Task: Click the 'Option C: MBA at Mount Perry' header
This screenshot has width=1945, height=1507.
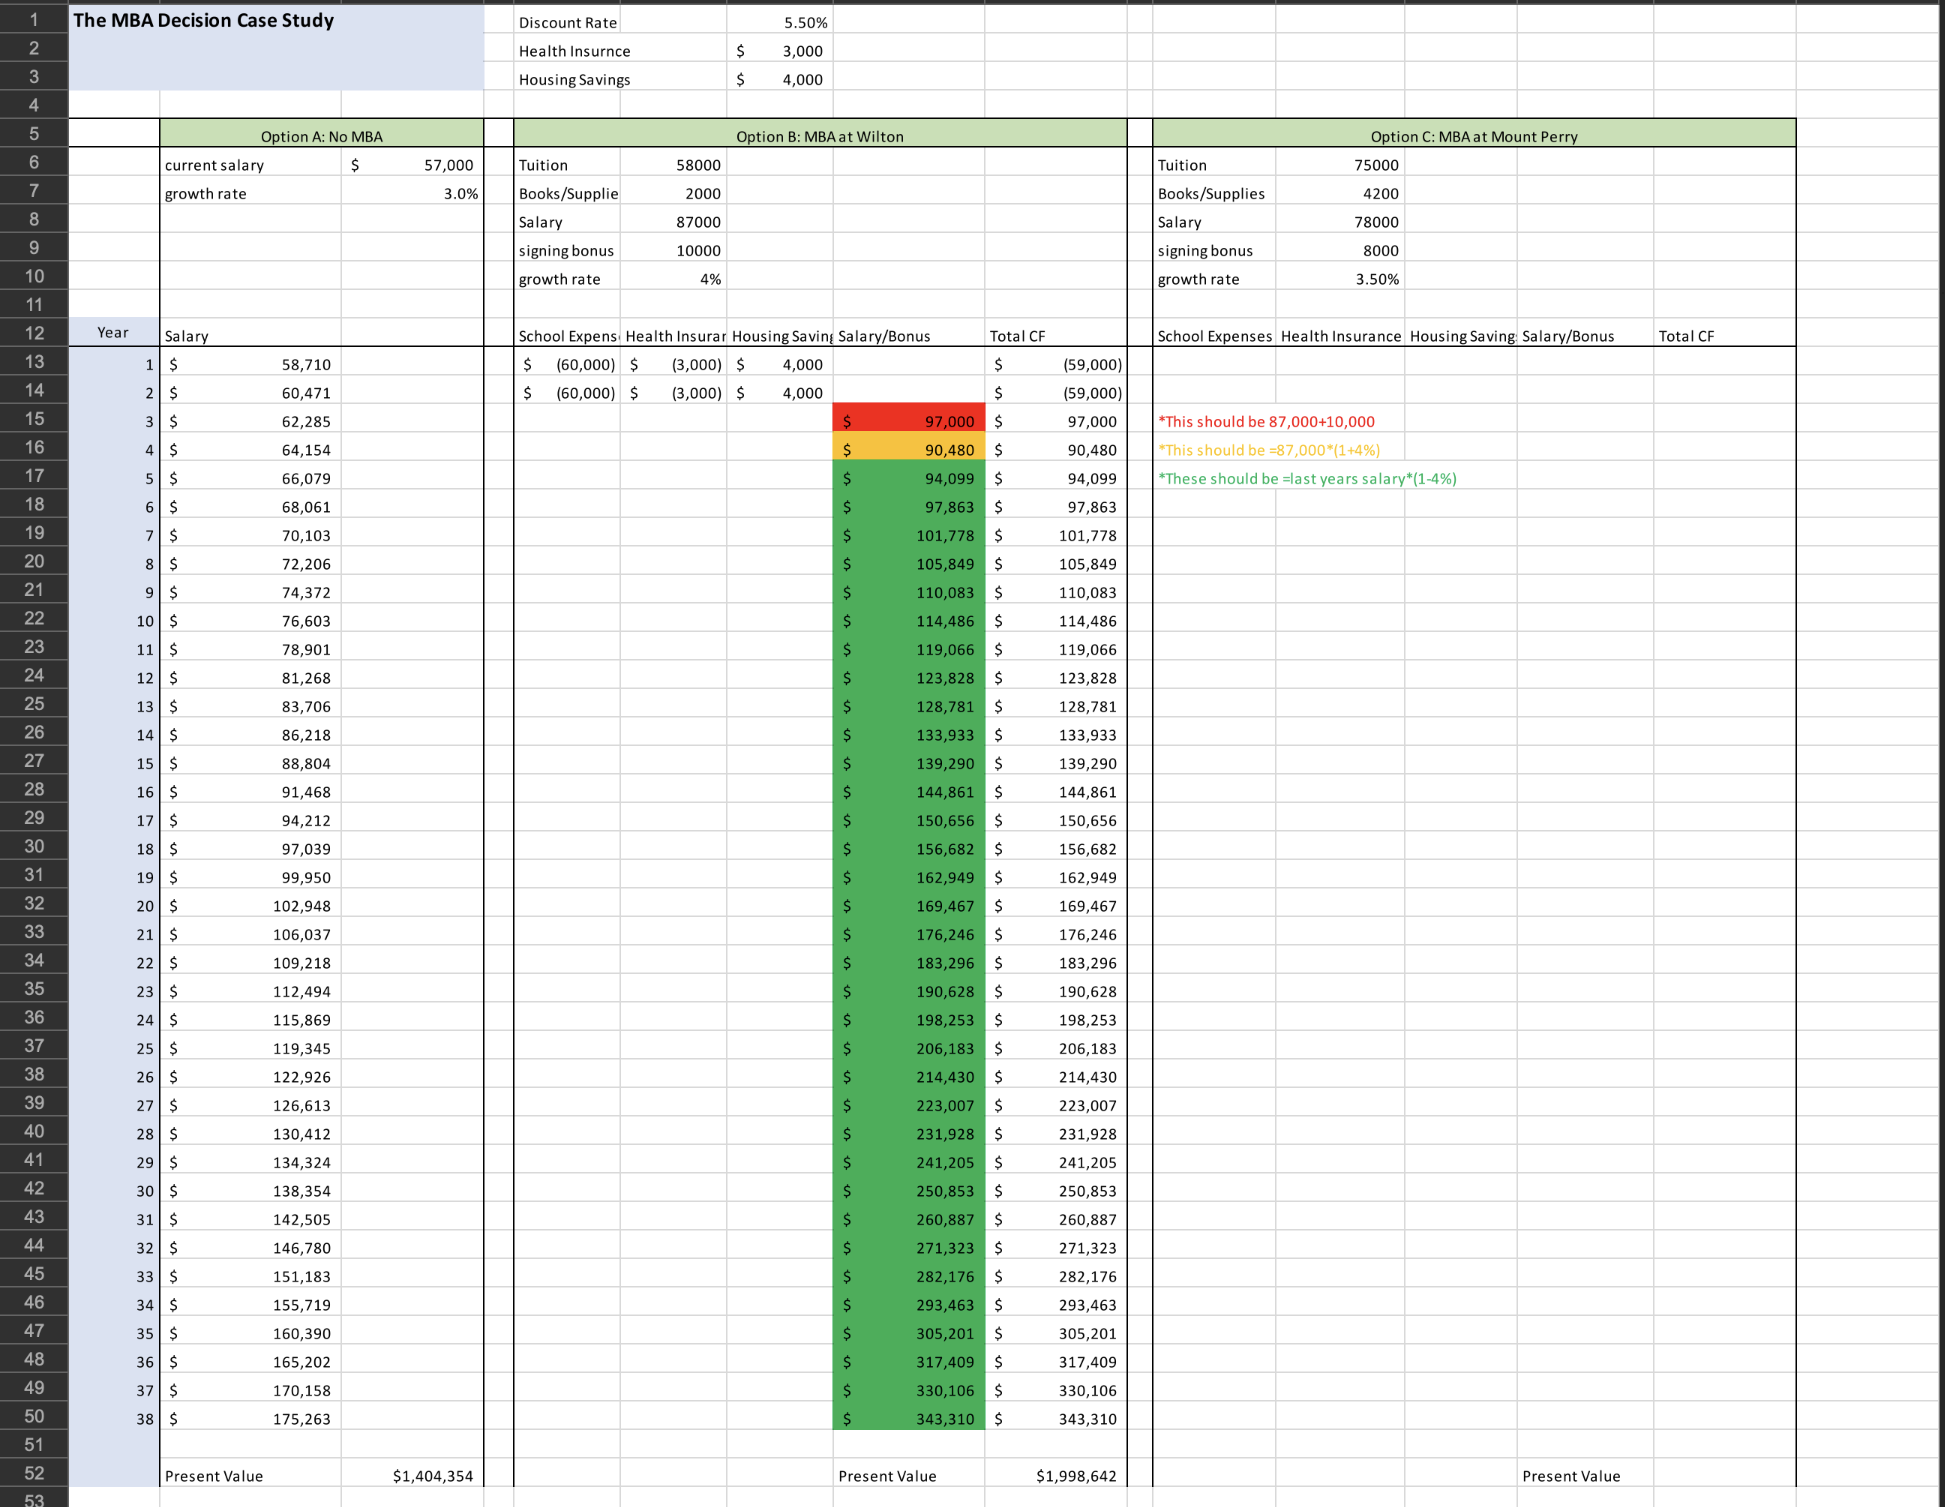Action: pyautogui.click(x=1473, y=136)
